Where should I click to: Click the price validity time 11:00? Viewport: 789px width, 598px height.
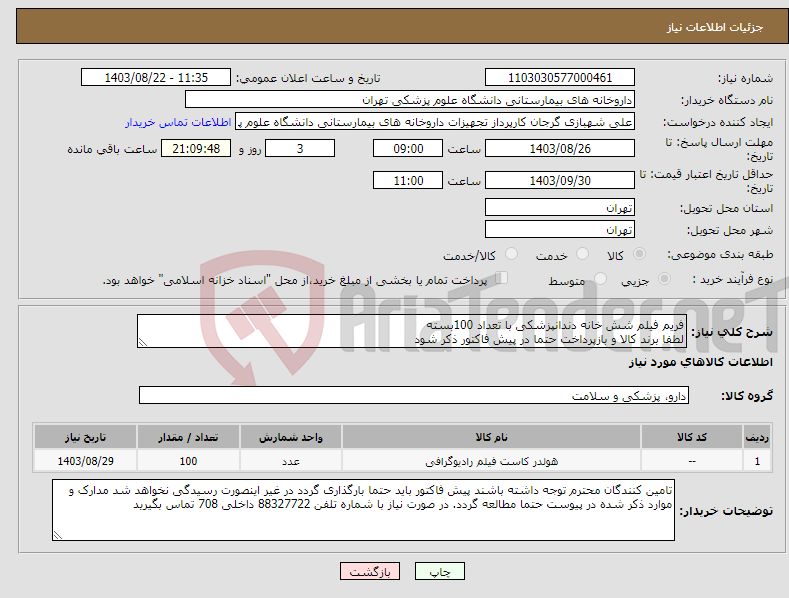click(x=408, y=180)
